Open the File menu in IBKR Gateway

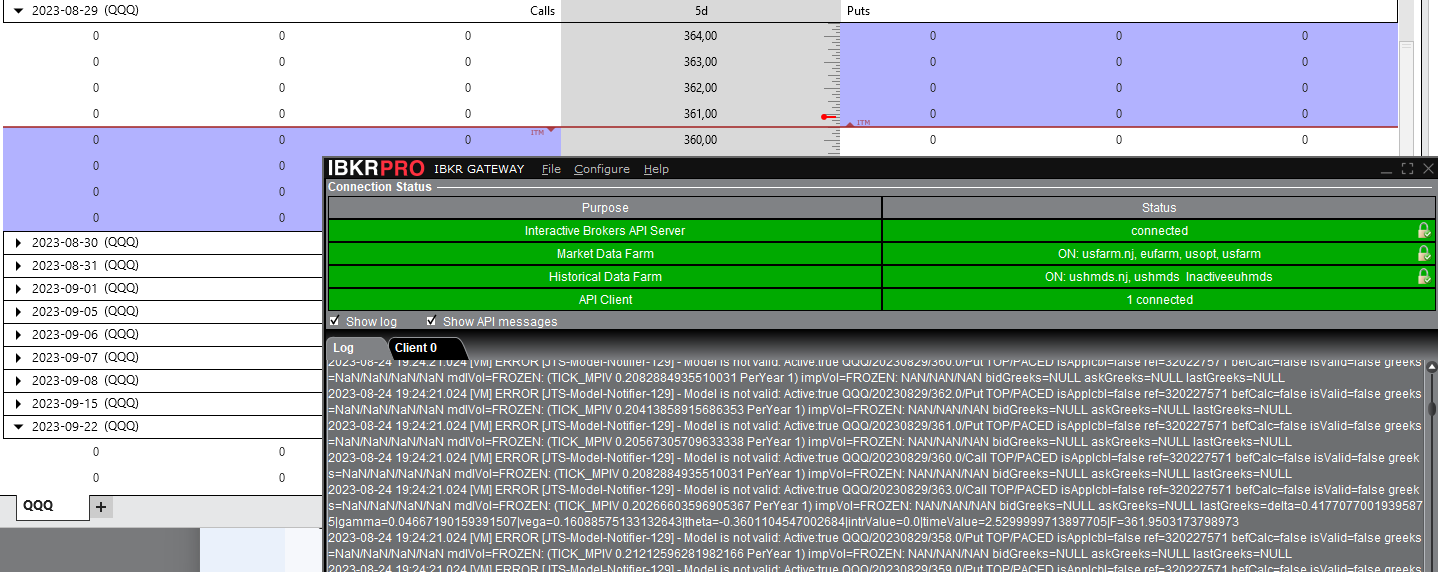coord(551,169)
